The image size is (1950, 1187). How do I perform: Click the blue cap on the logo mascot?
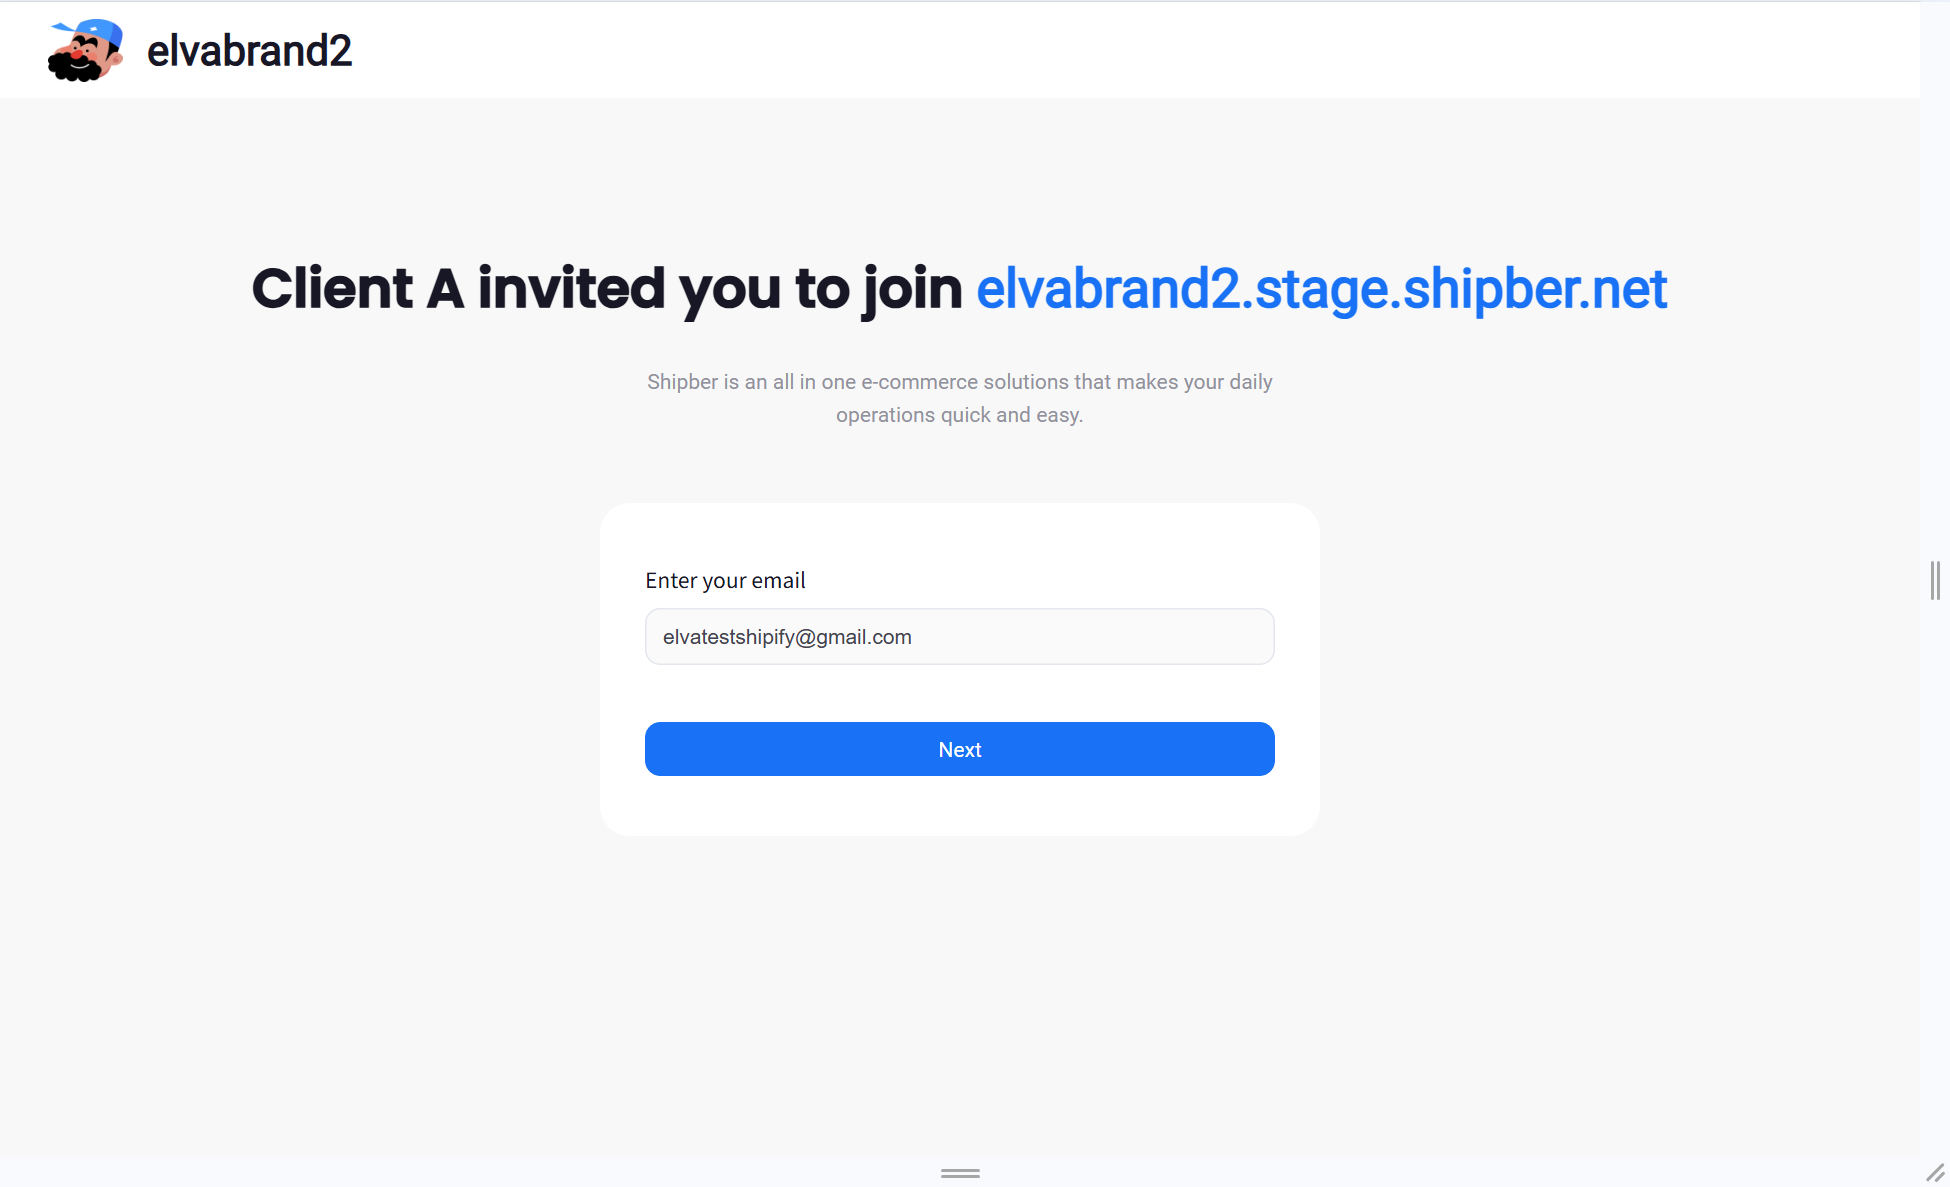point(96,32)
